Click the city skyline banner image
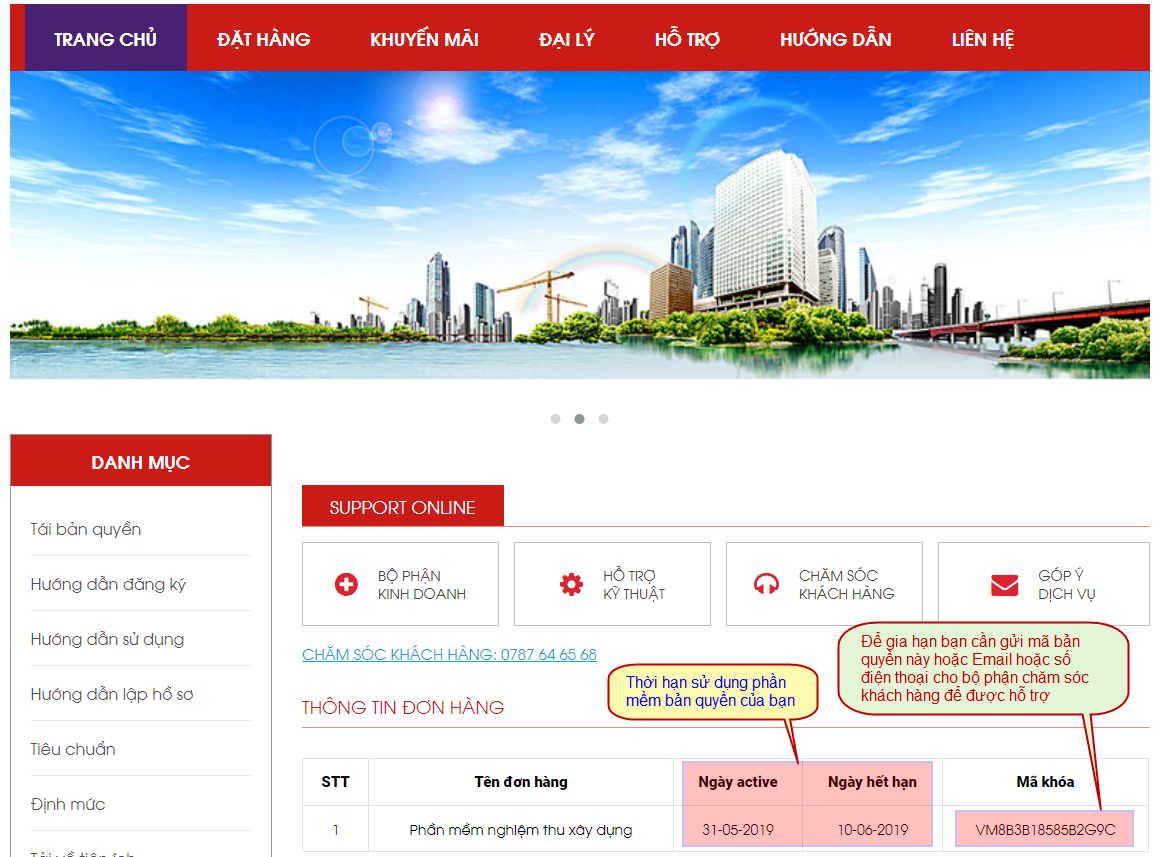Image resolution: width=1156 pixels, height=857 pixels. (x=579, y=225)
